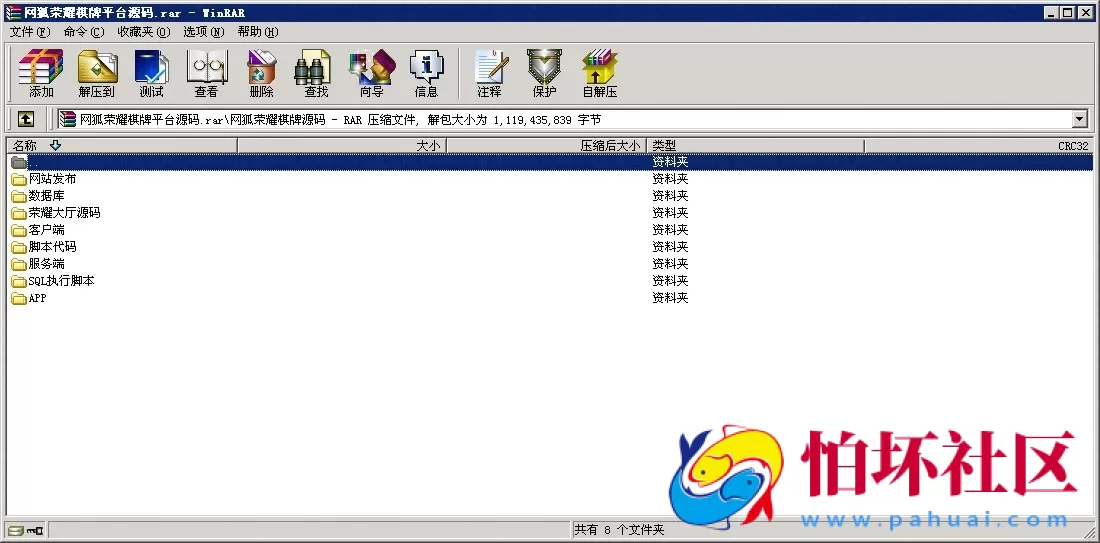Click the archive path address field

coord(565,119)
